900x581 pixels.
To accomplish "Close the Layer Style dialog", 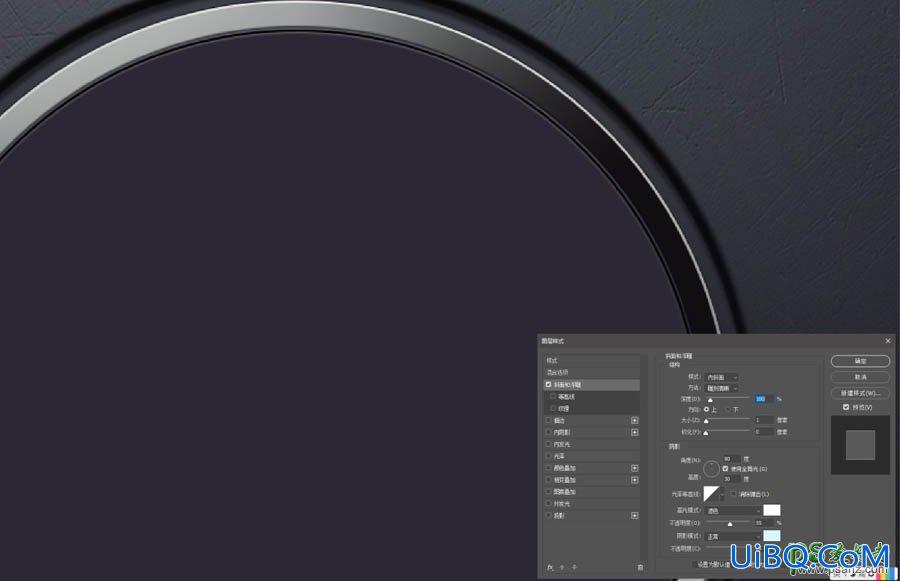I will pos(888,341).
